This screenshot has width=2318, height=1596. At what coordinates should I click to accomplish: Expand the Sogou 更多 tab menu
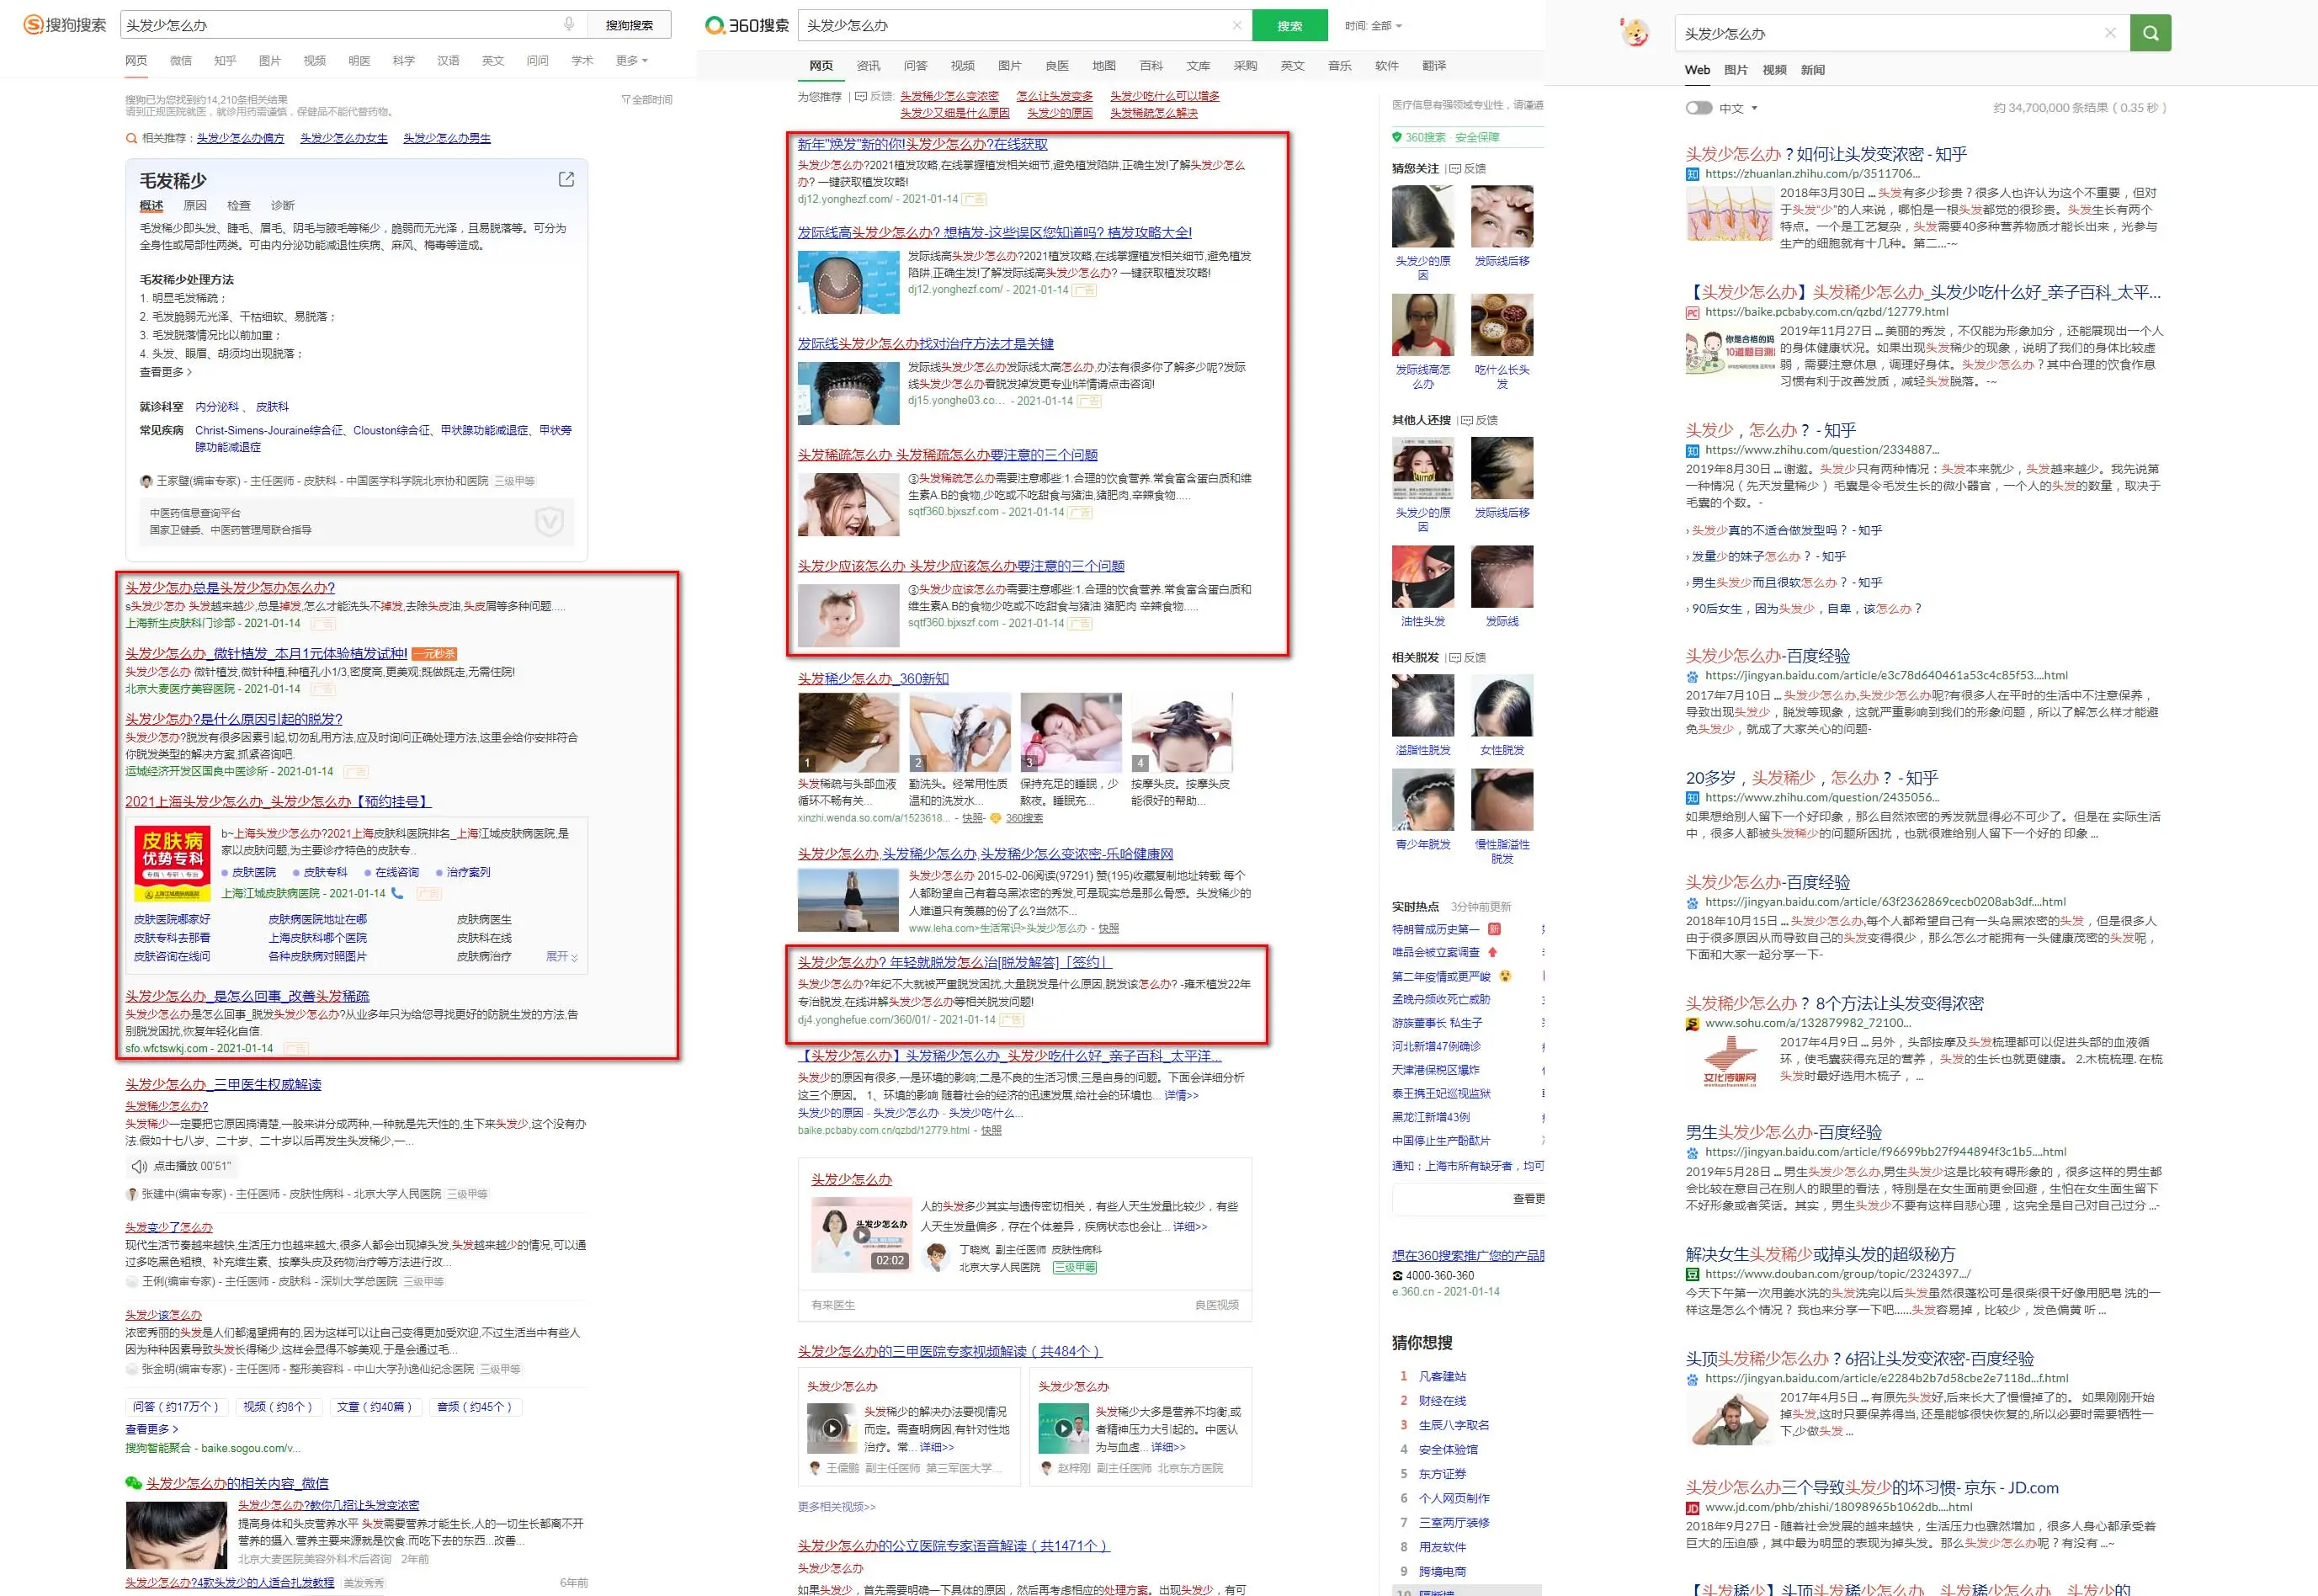[x=631, y=61]
